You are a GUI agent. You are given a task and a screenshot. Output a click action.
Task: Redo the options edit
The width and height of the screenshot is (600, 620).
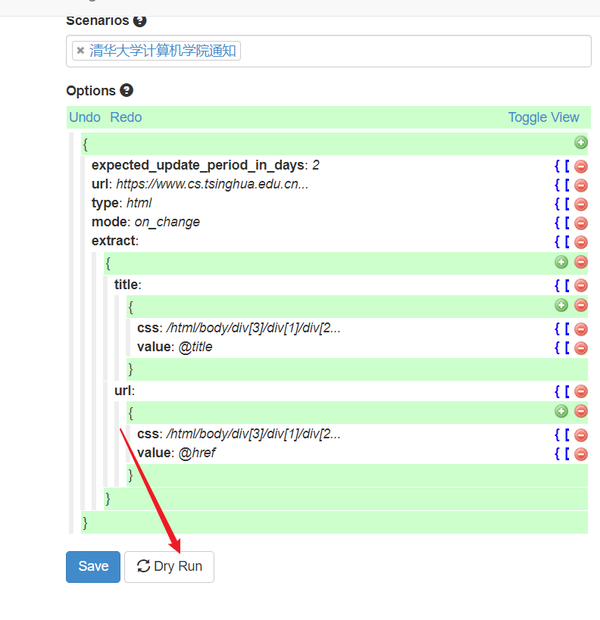pos(126,117)
